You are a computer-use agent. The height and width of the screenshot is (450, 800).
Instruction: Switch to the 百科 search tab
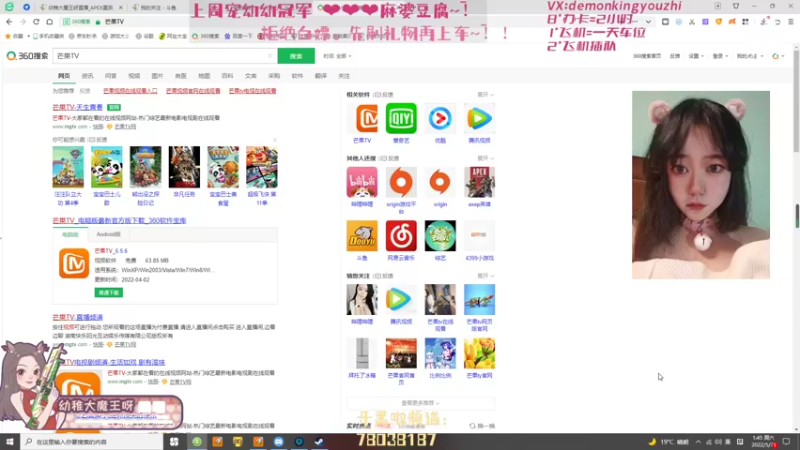[227, 76]
